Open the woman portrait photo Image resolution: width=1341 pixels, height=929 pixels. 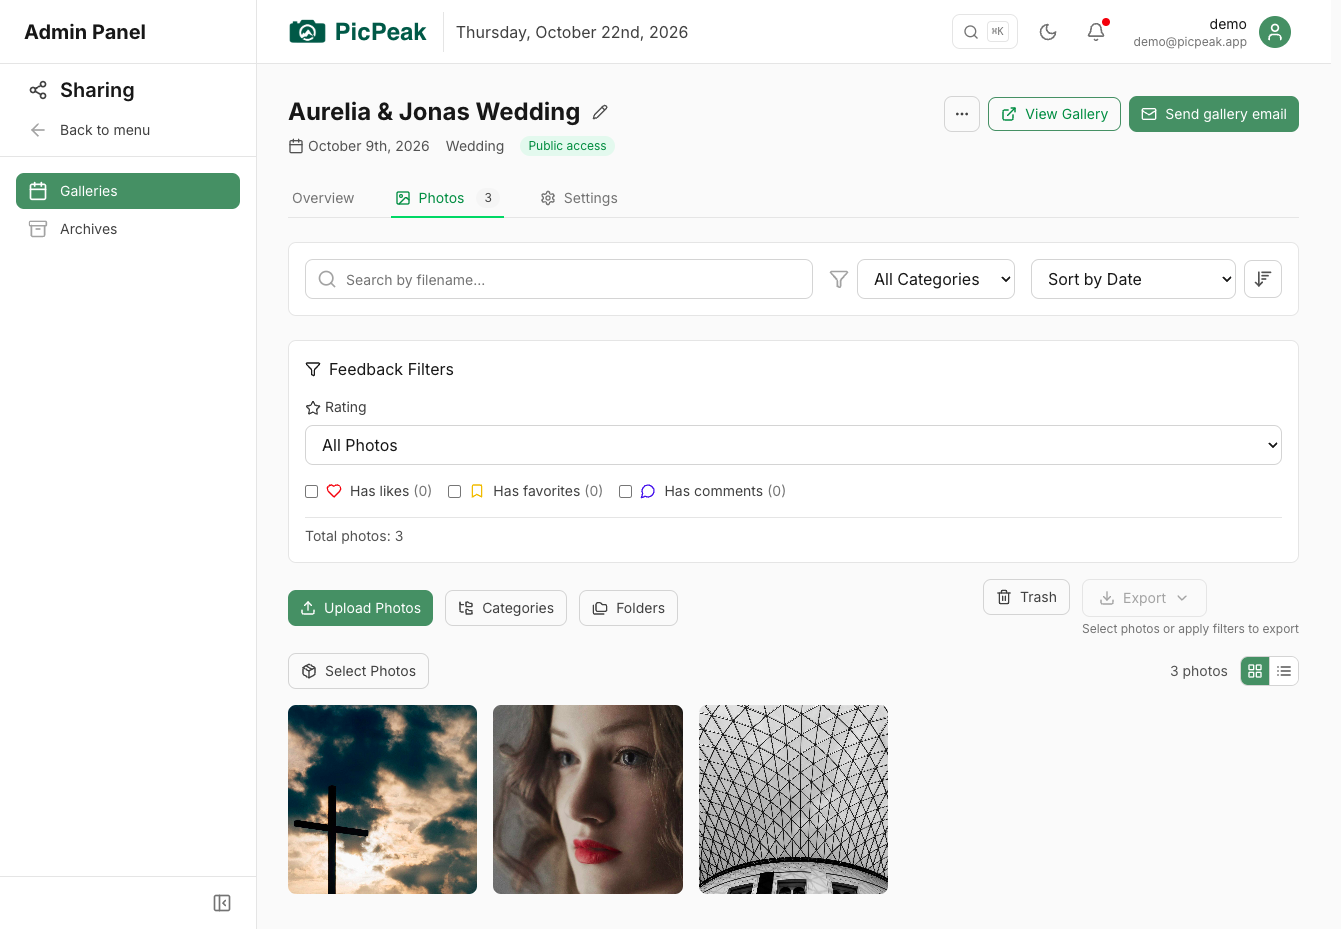tap(588, 799)
